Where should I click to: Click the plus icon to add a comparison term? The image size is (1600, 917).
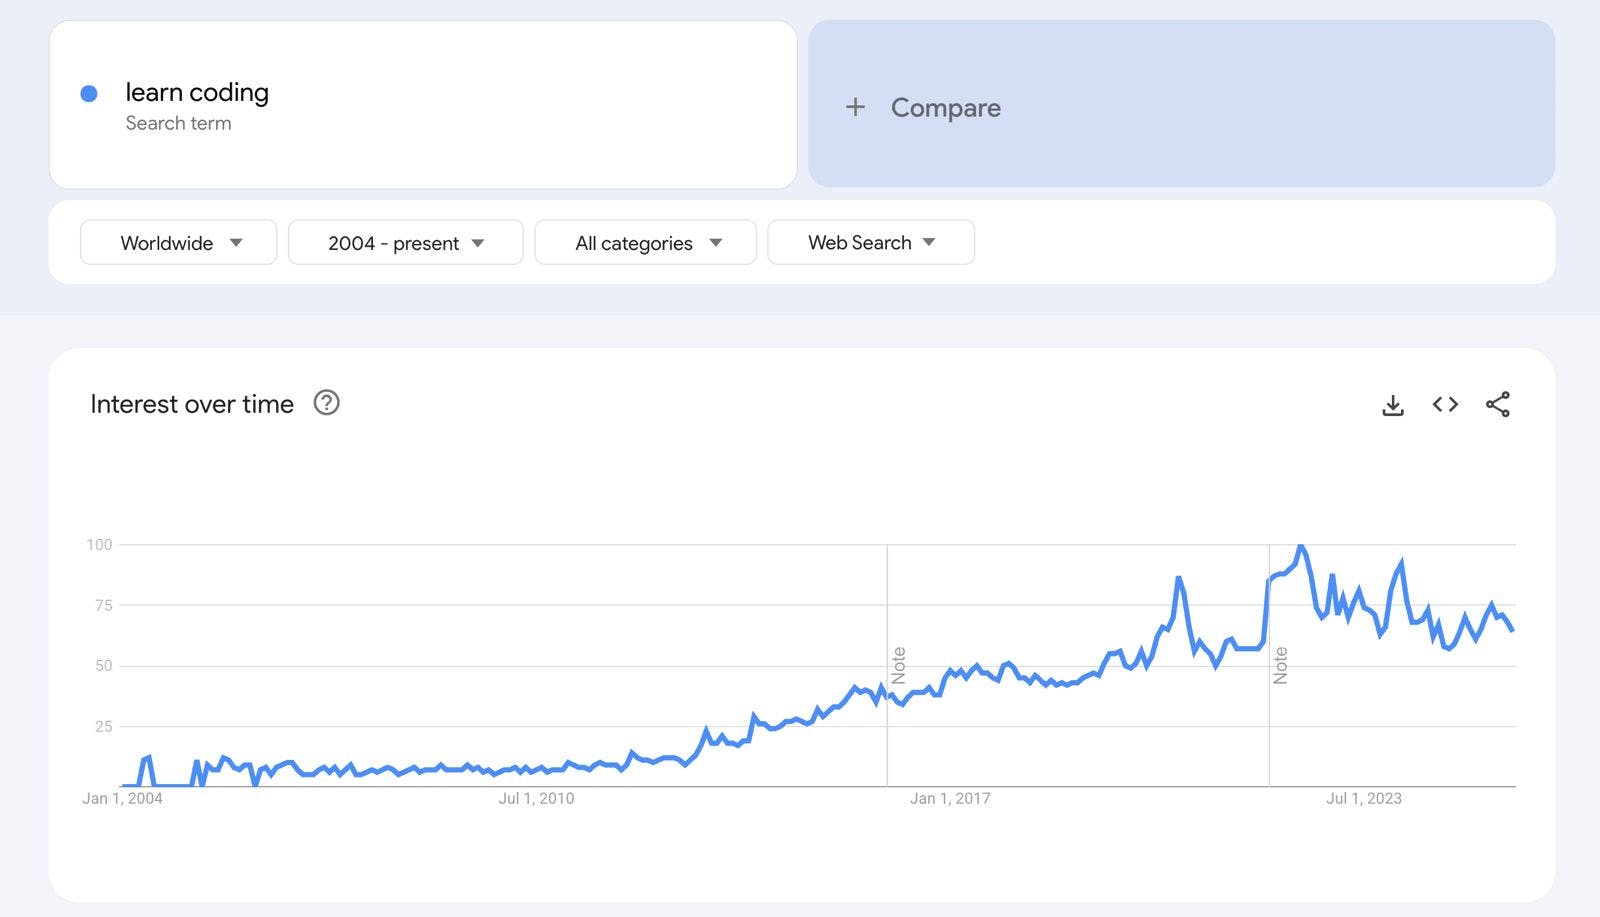tap(856, 107)
